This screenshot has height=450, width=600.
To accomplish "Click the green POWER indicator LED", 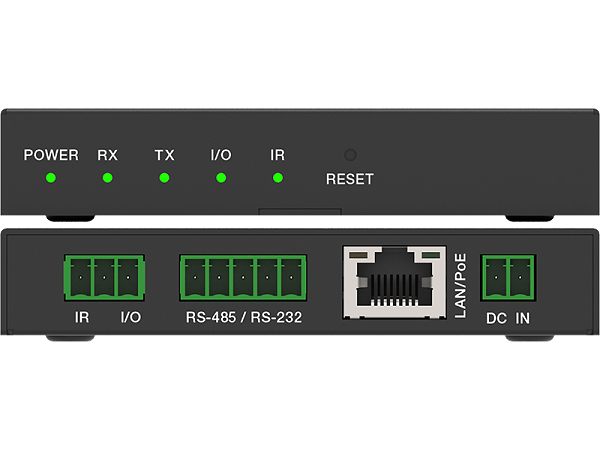I will 50,179.
